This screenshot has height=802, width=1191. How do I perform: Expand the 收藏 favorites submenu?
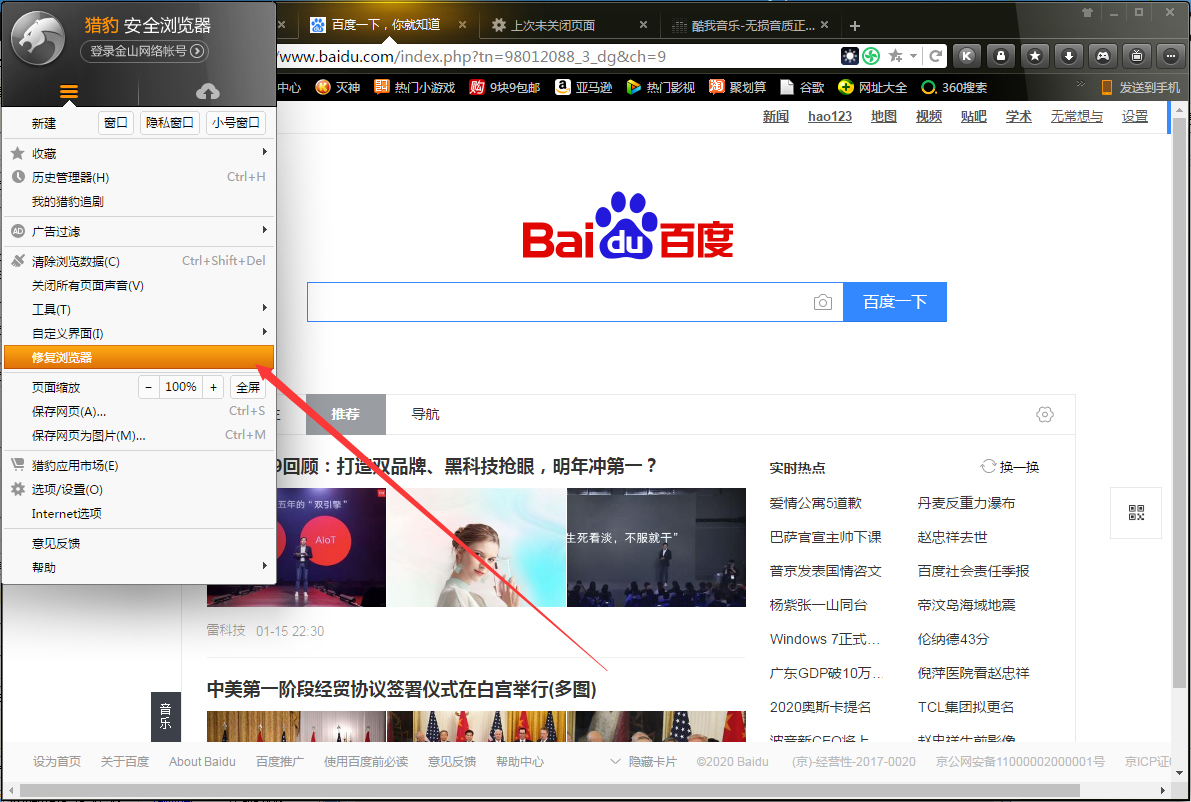click(x=47, y=153)
